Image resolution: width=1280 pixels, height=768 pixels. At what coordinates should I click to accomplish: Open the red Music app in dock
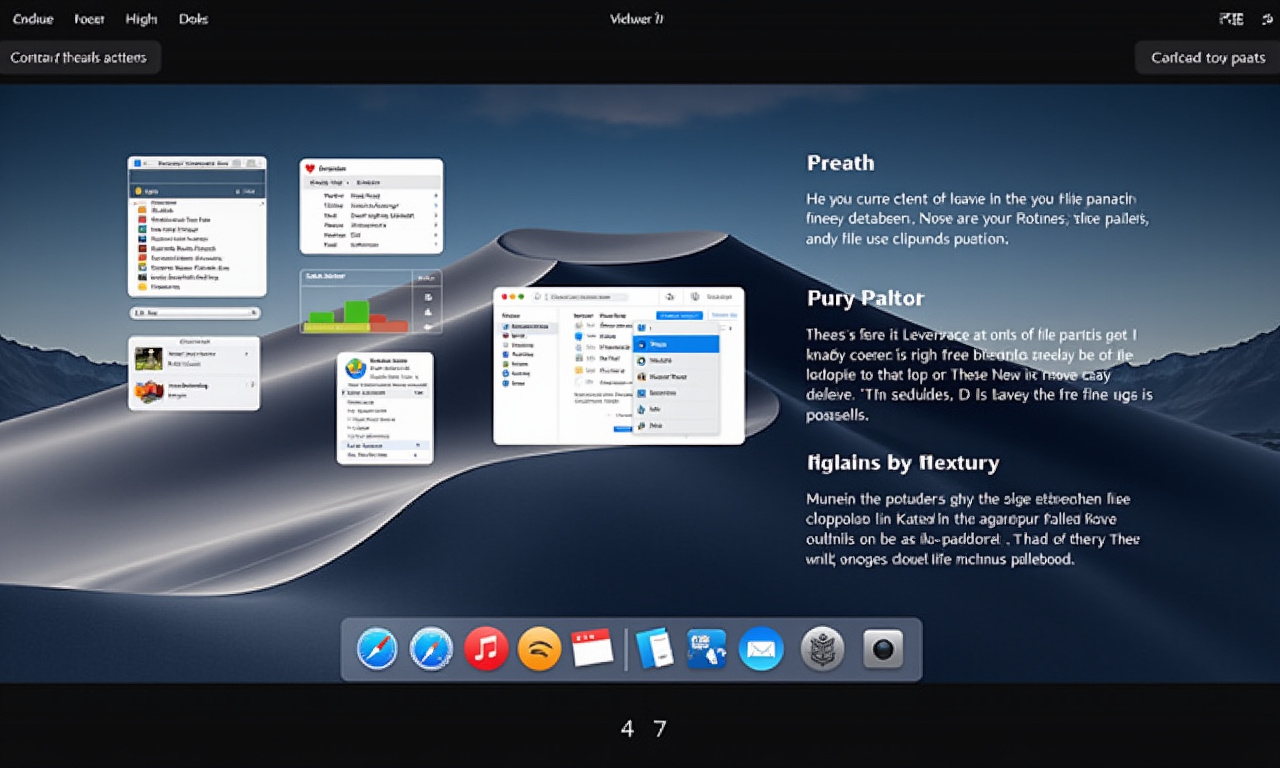tap(485, 650)
